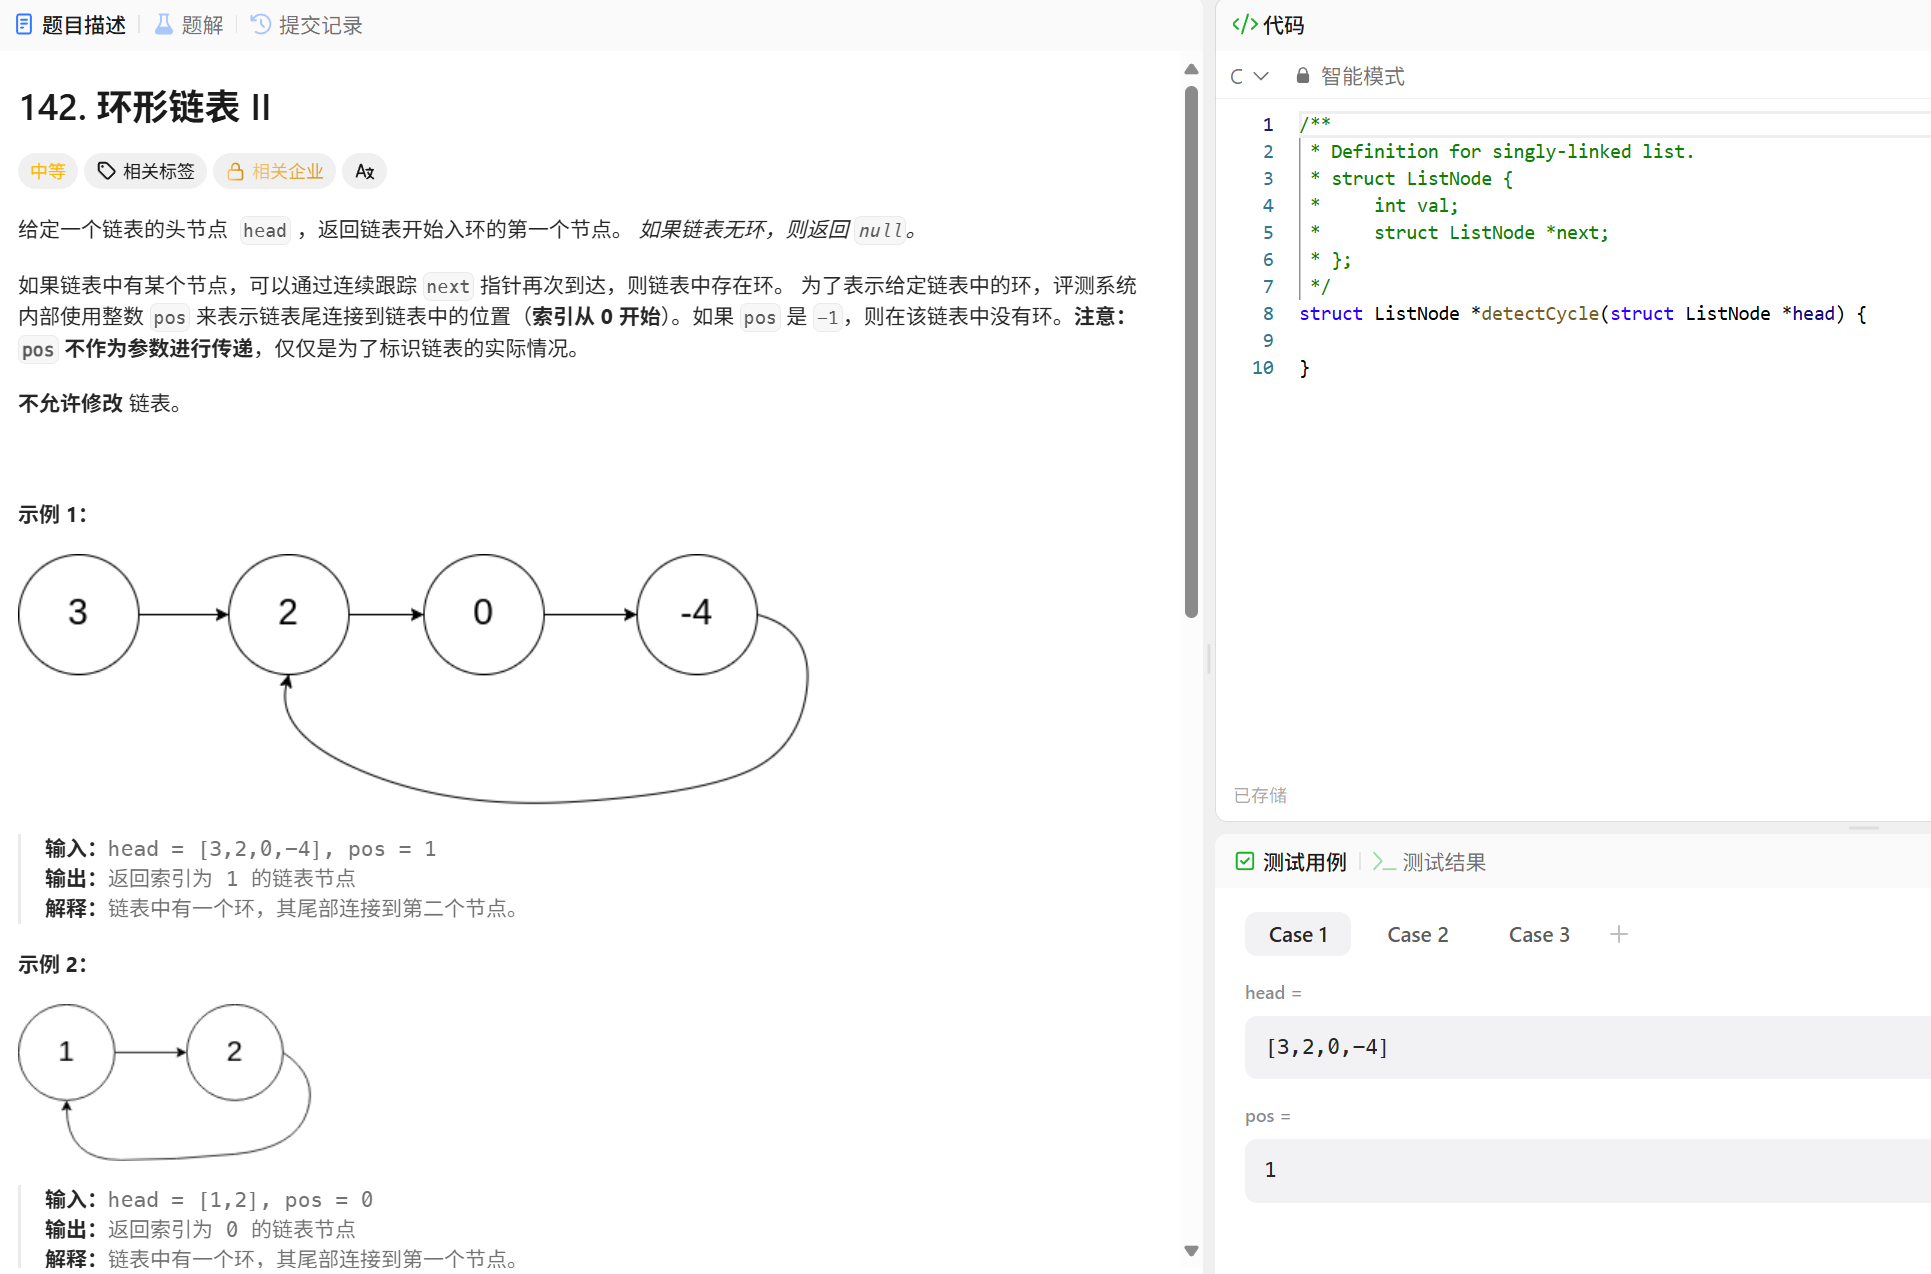This screenshot has height=1274, width=1931.
Task: Click the 中等 difficulty badge
Action: coord(47,171)
